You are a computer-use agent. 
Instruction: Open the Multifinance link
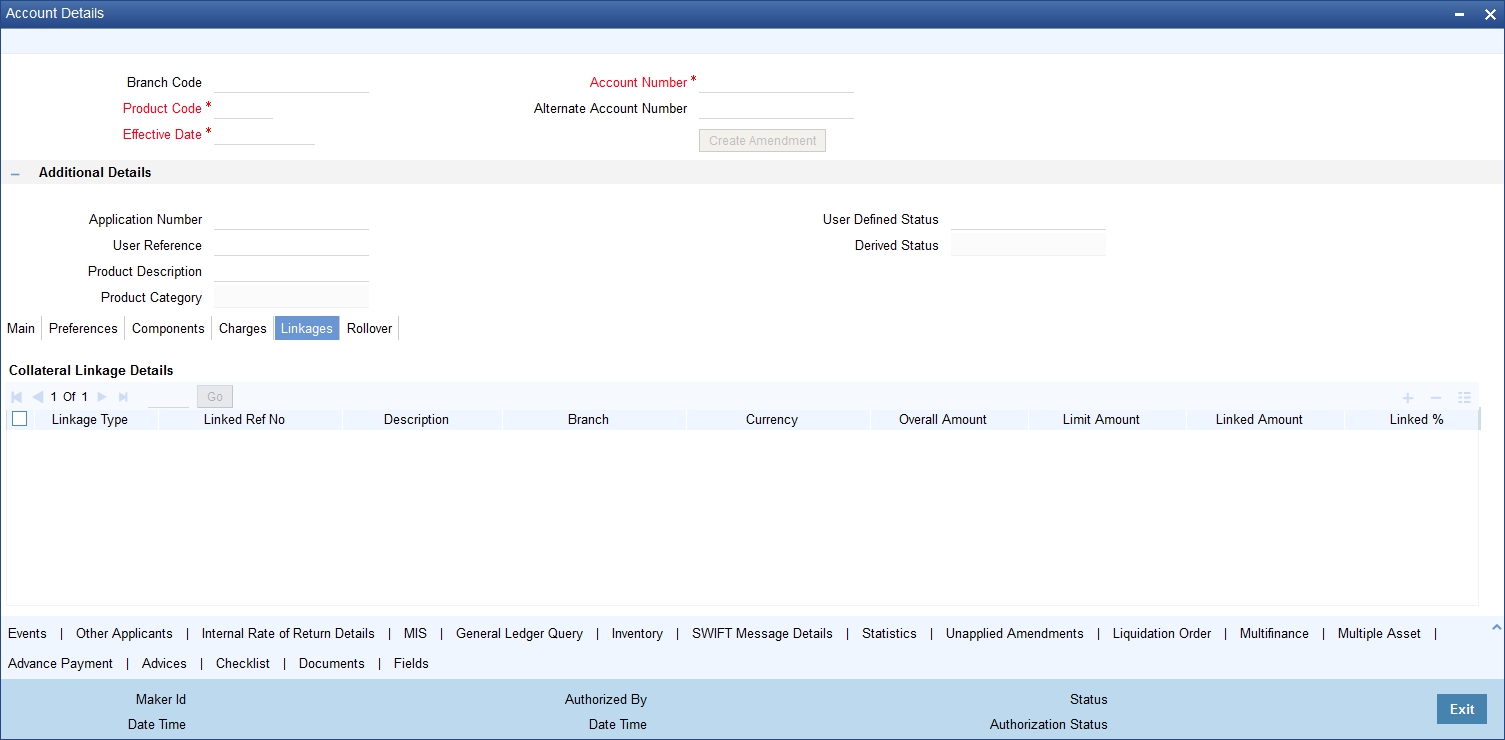click(1274, 633)
